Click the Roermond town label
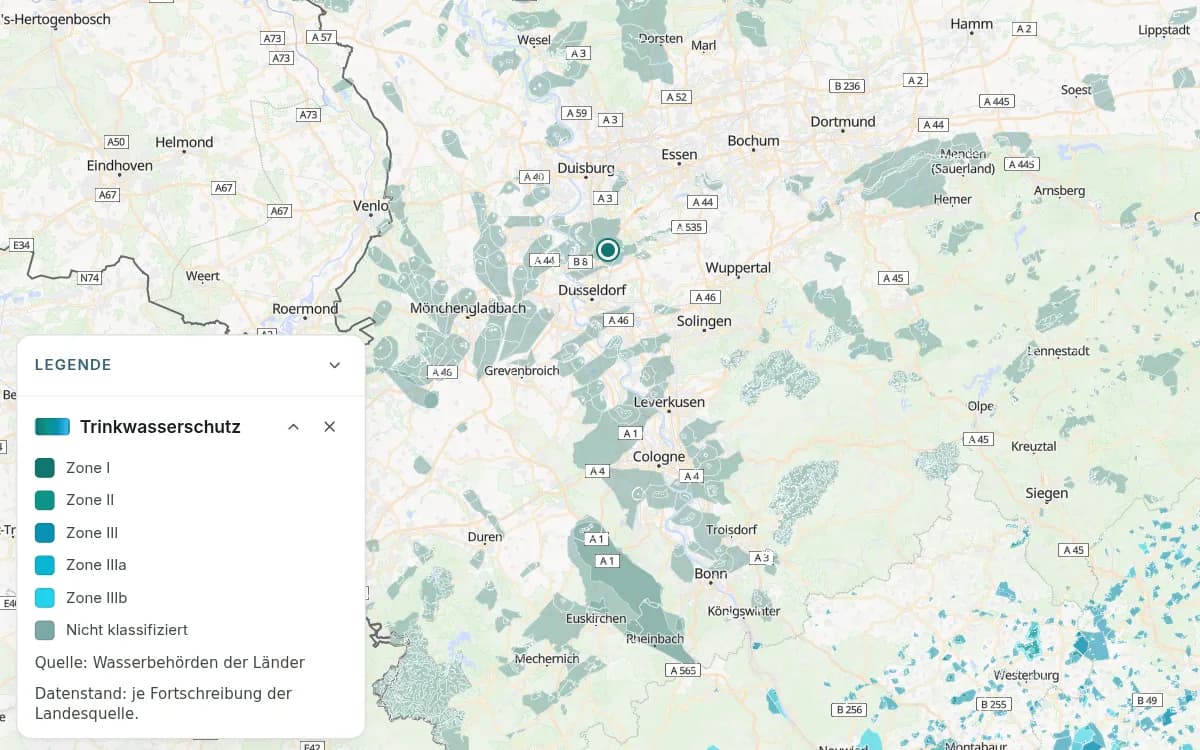The width and height of the screenshot is (1200, 750). pyautogui.click(x=305, y=309)
